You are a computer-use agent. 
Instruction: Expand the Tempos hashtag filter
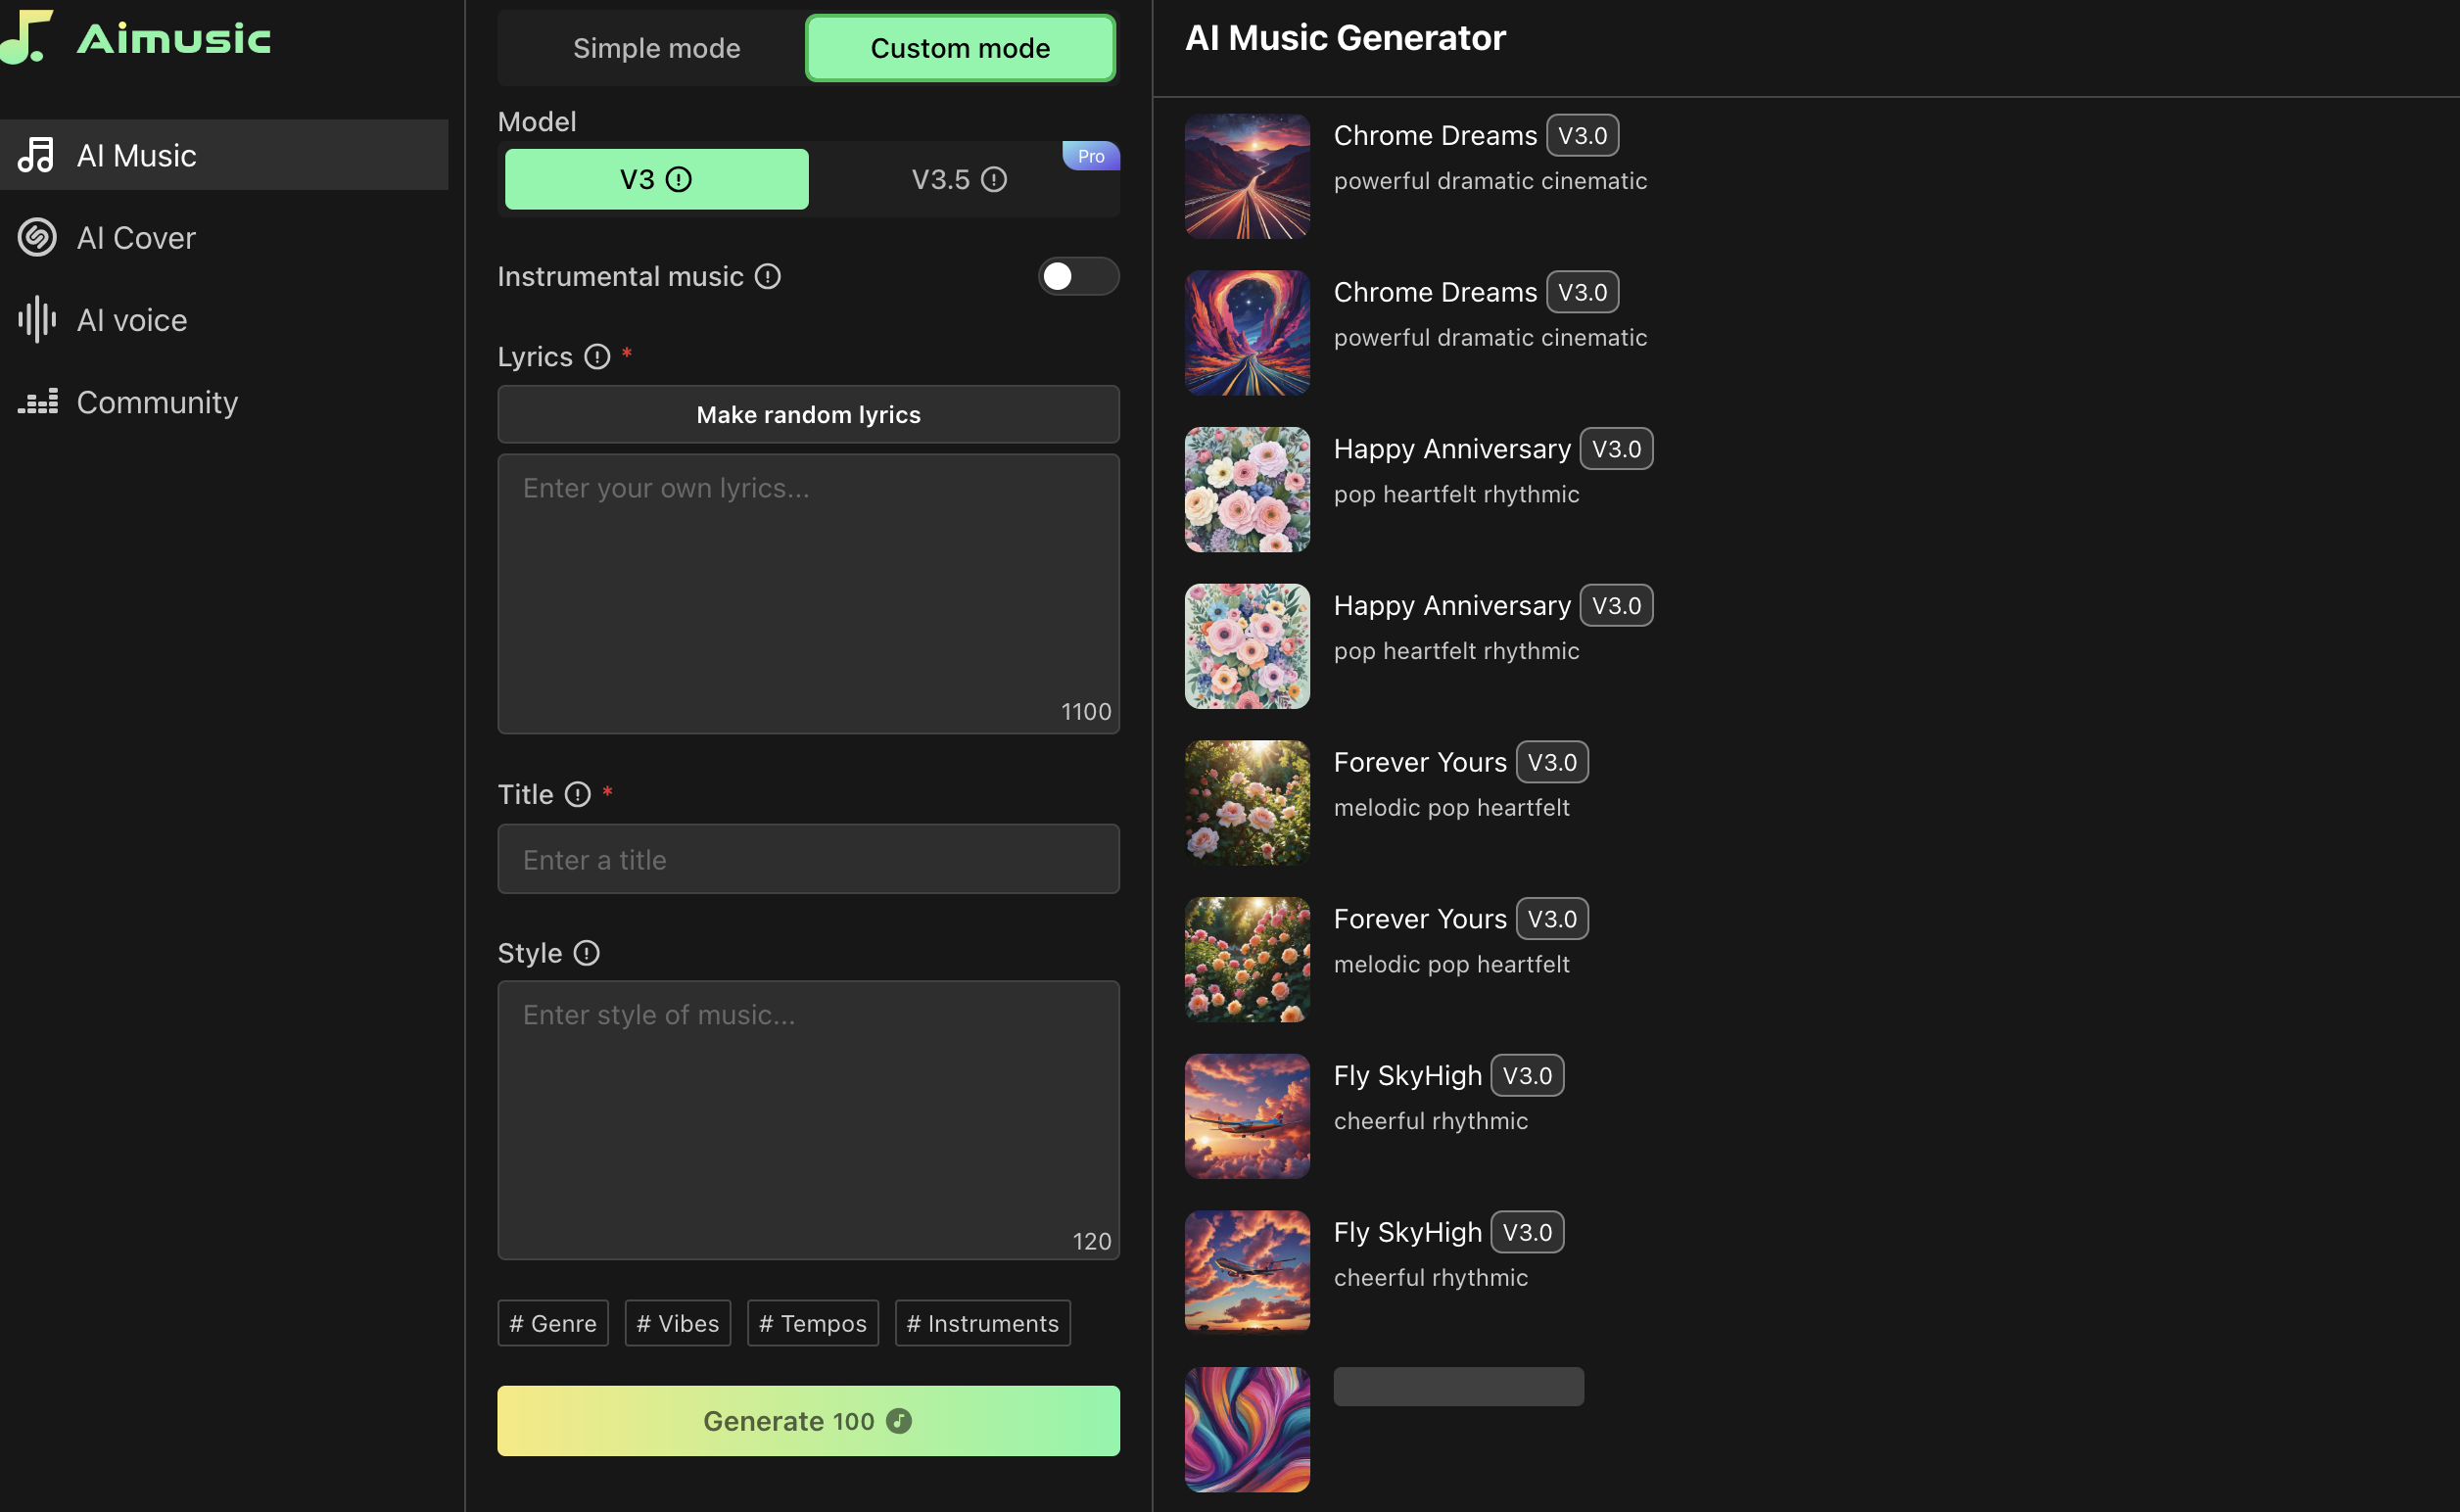(x=814, y=1322)
